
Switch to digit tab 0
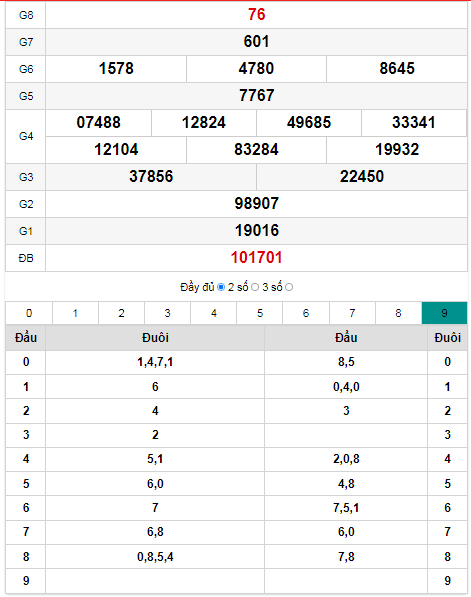click(x=29, y=313)
